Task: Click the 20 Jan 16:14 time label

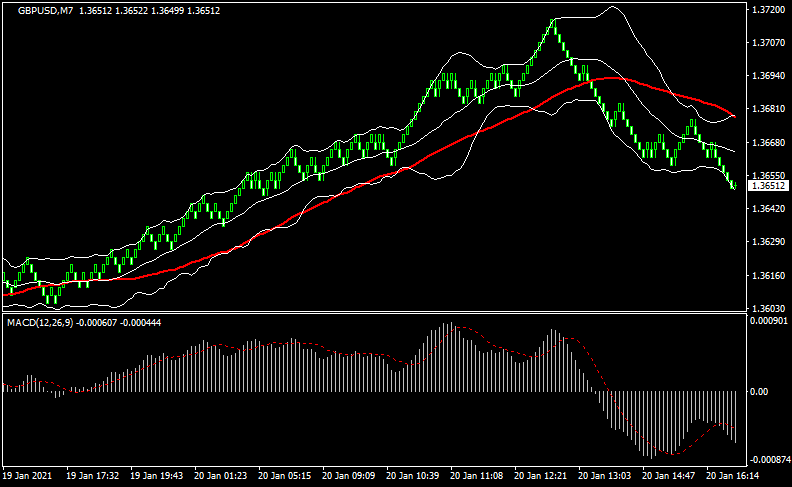Action: click(732, 476)
